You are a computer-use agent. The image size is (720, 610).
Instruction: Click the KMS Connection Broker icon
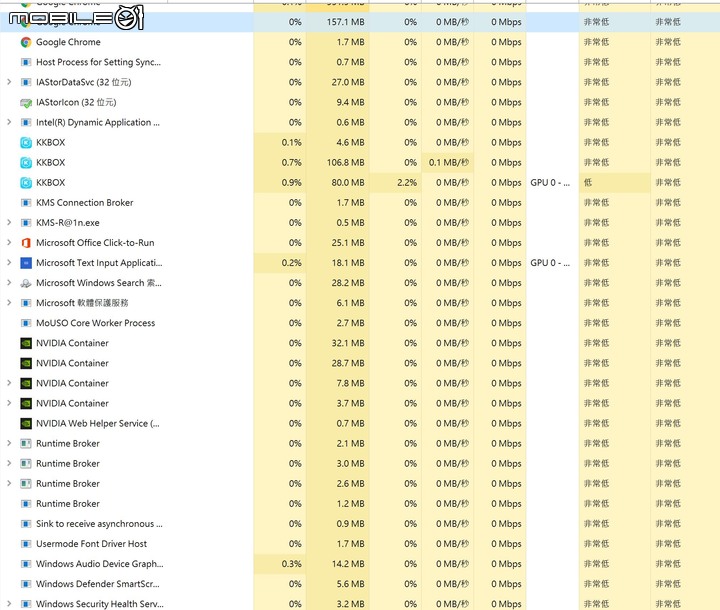[x=26, y=203]
